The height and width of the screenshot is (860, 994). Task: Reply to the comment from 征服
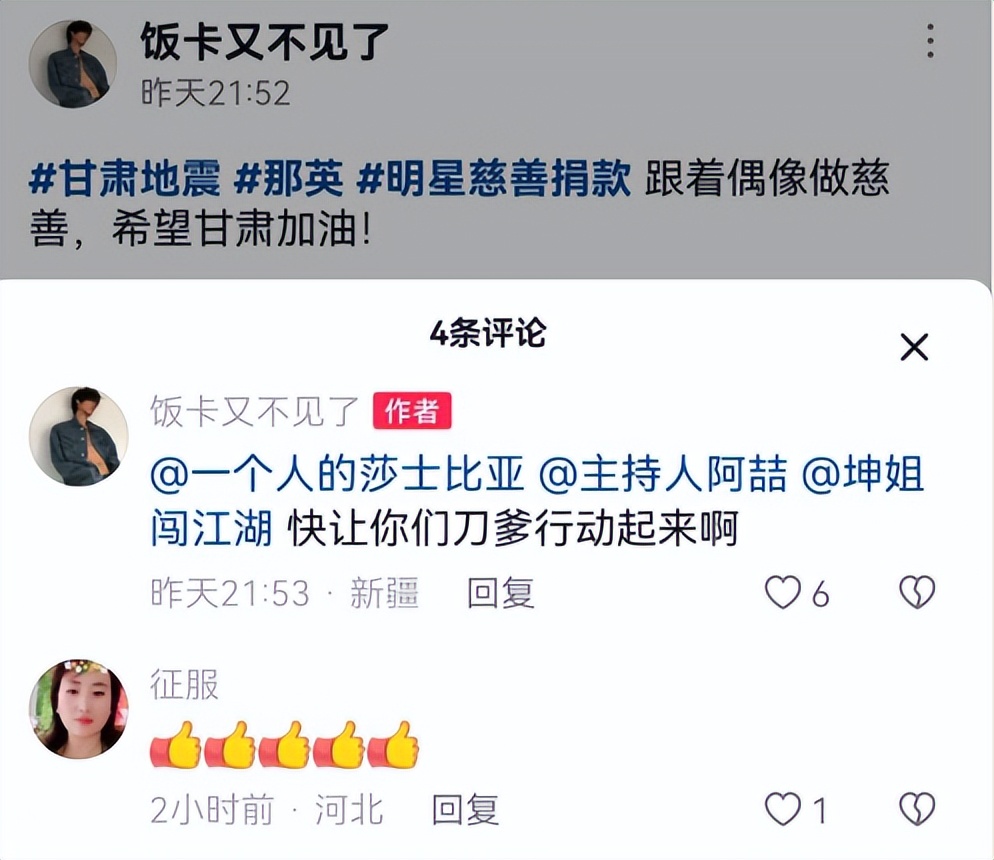(x=465, y=810)
